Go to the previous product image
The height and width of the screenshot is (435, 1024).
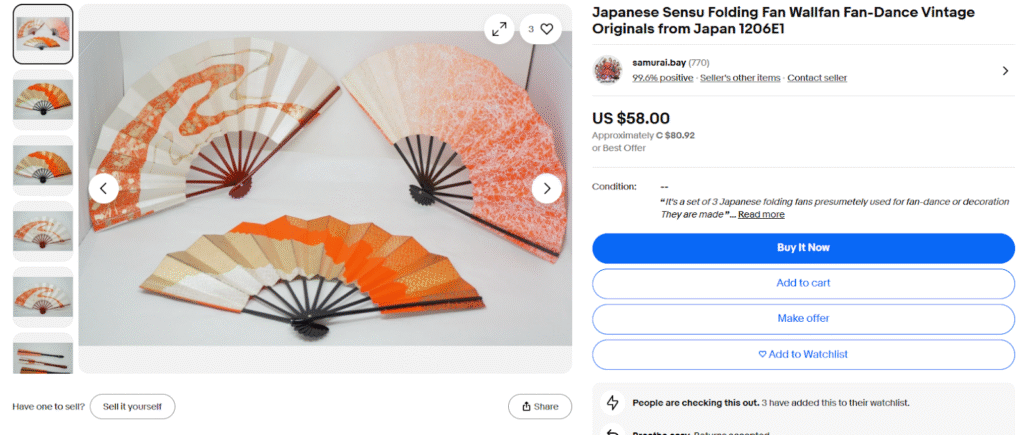104,187
